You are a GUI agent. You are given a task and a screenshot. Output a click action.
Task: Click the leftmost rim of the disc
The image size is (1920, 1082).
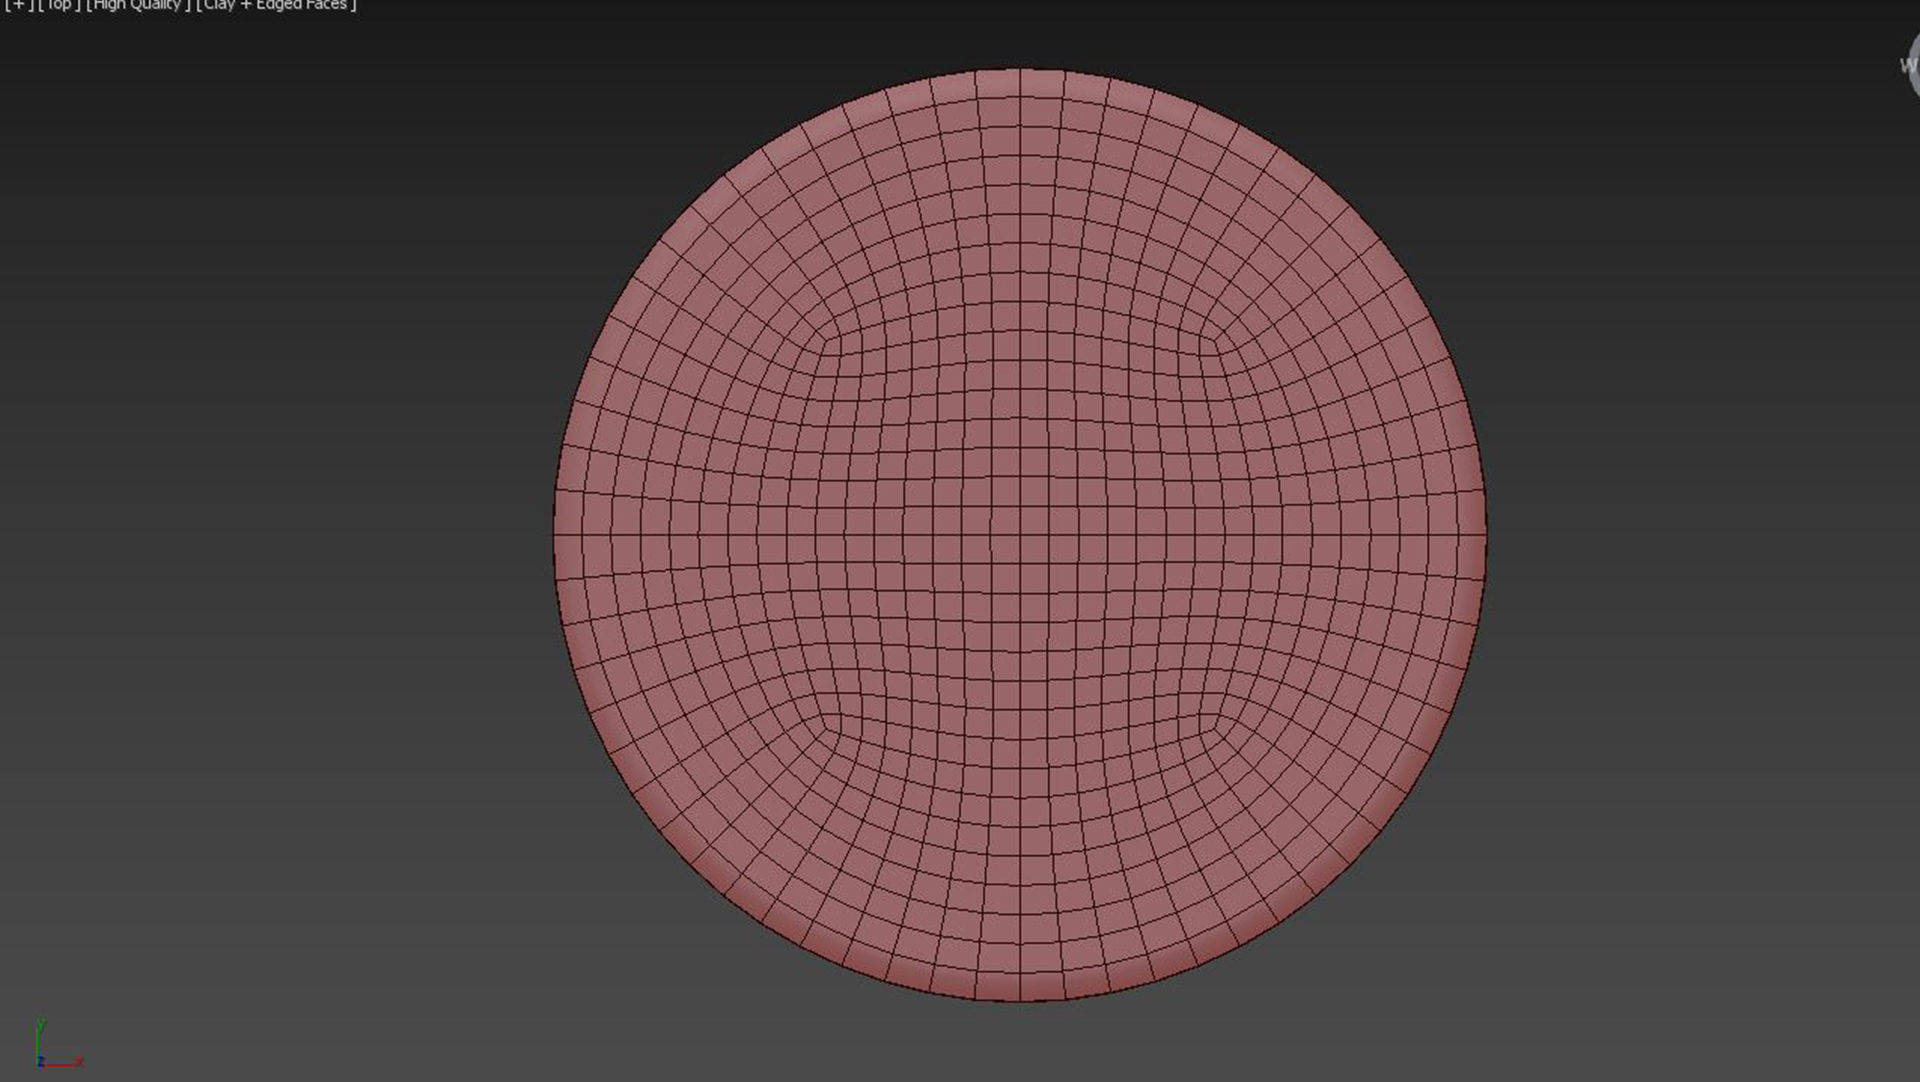(556, 534)
